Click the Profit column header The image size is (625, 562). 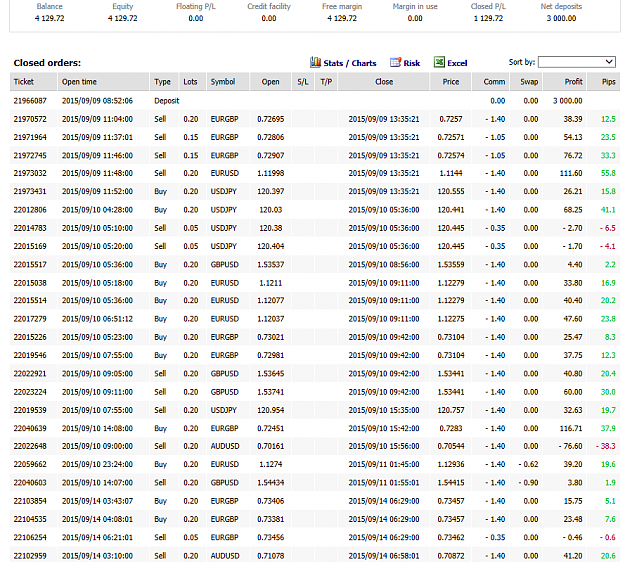564,82
